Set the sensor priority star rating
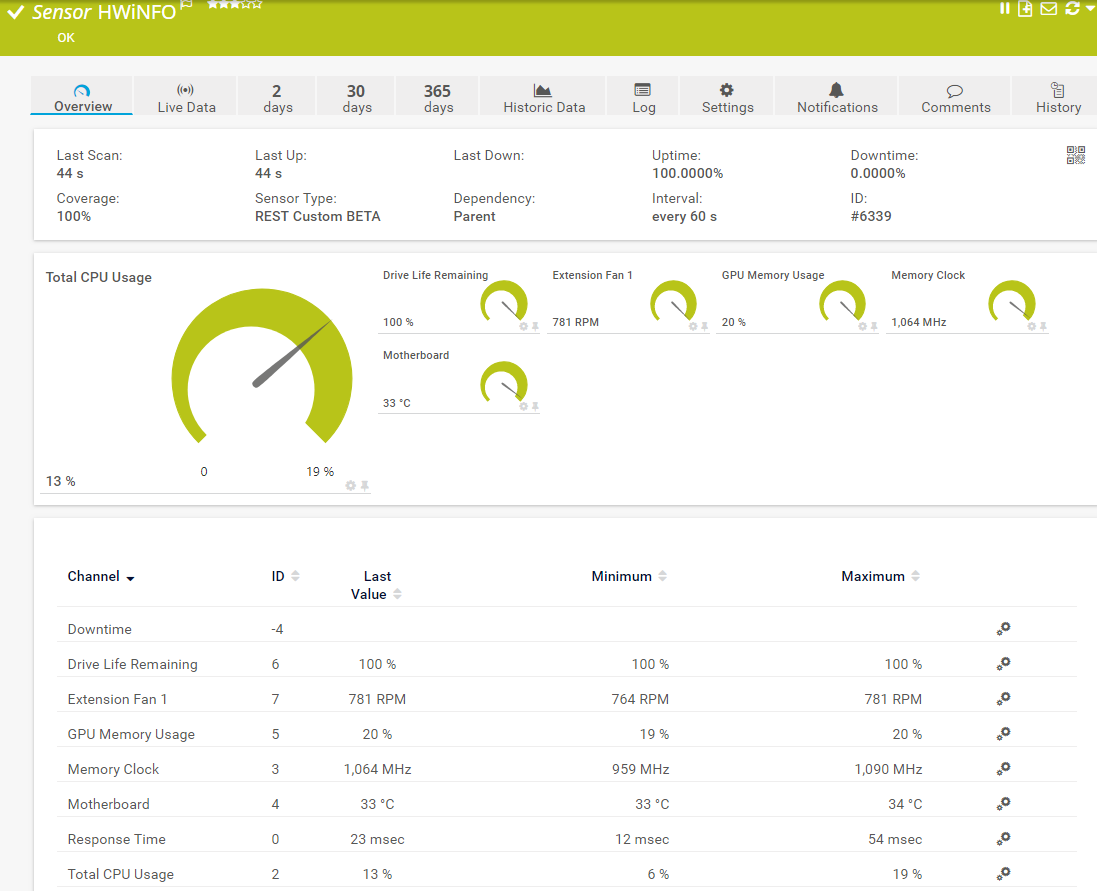 tap(234, 4)
